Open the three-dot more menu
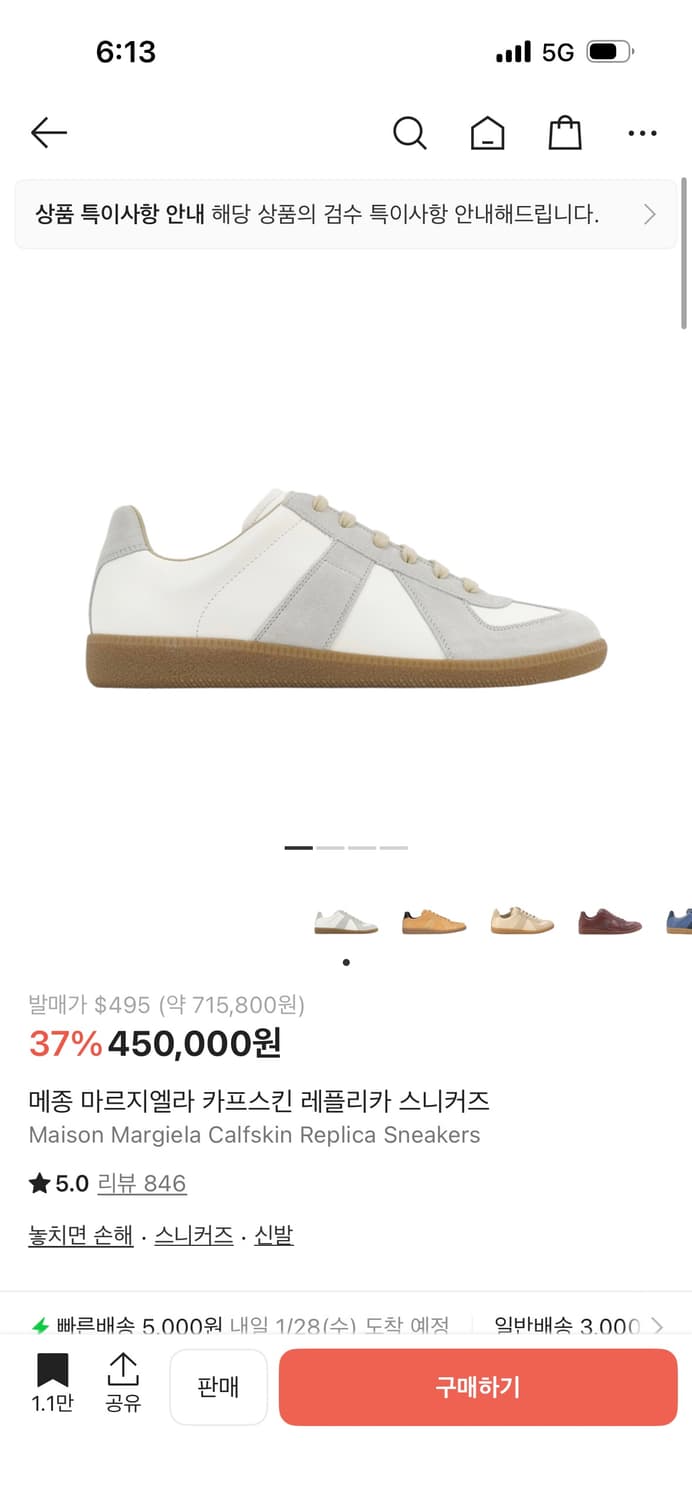This screenshot has width=692, height=1500. tap(642, 132)
